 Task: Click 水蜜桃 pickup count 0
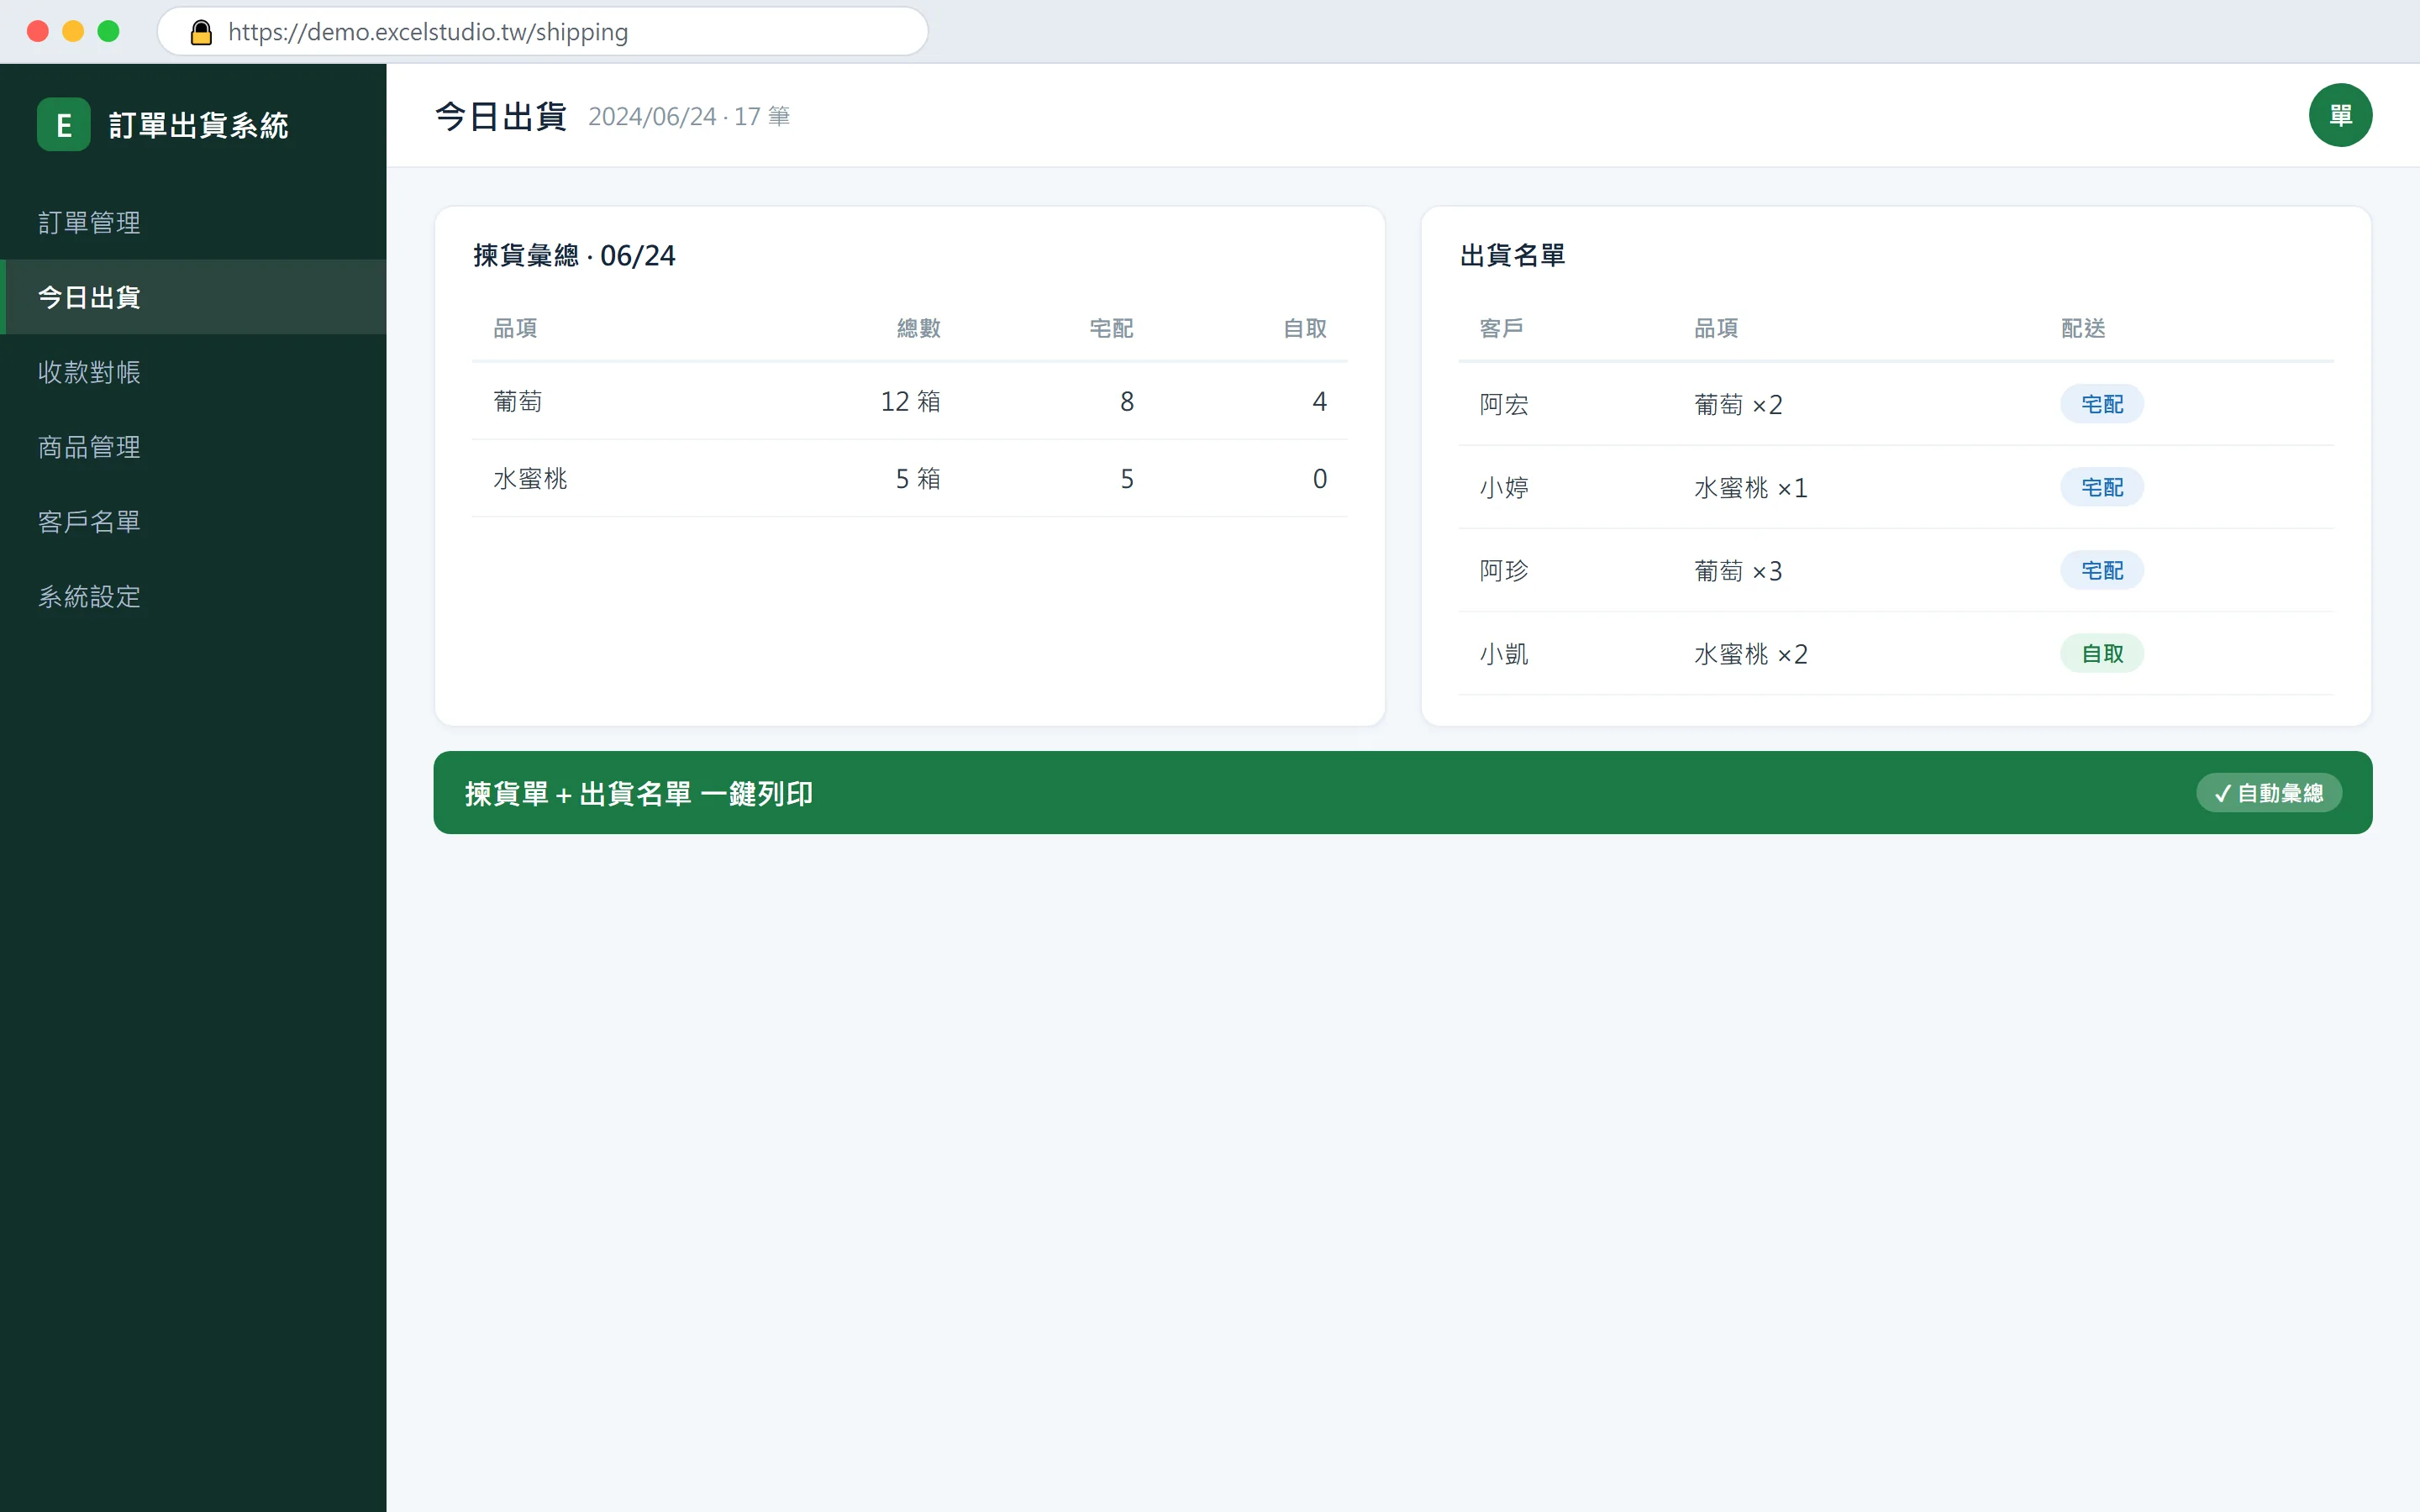click(x=1320, y=478)
